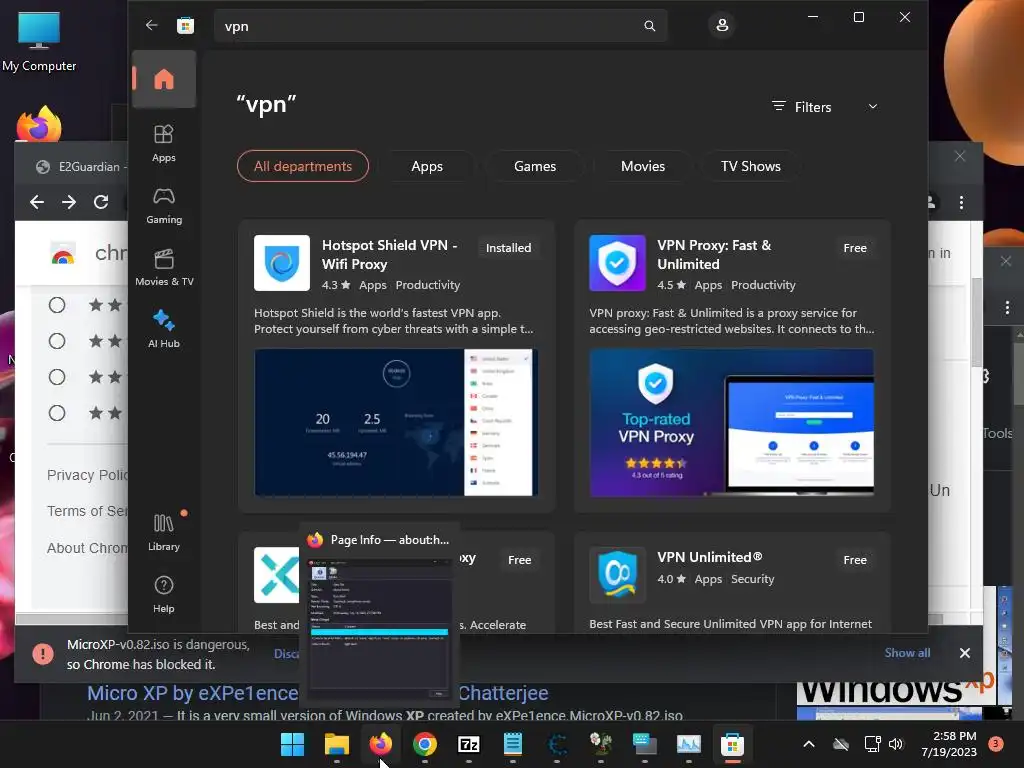
Task: Open Apps section in sidebar
Action: 164,143
